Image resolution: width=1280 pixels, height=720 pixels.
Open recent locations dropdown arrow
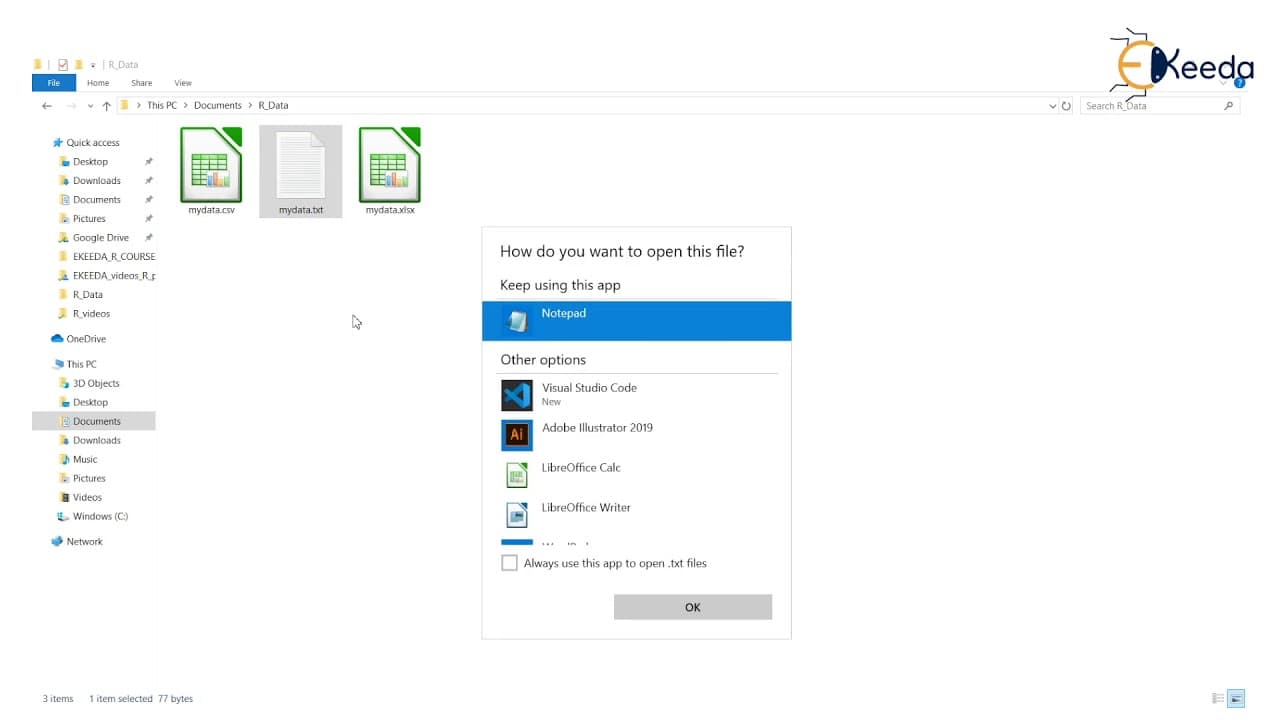(x=90, y=106)
